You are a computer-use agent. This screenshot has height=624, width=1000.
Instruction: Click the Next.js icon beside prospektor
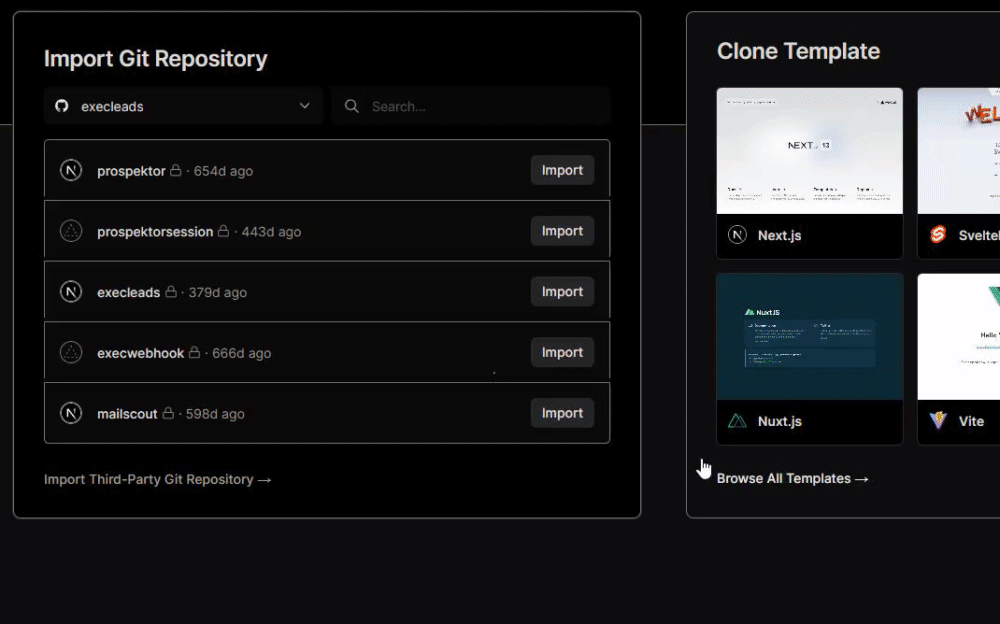tap(71, 170)
